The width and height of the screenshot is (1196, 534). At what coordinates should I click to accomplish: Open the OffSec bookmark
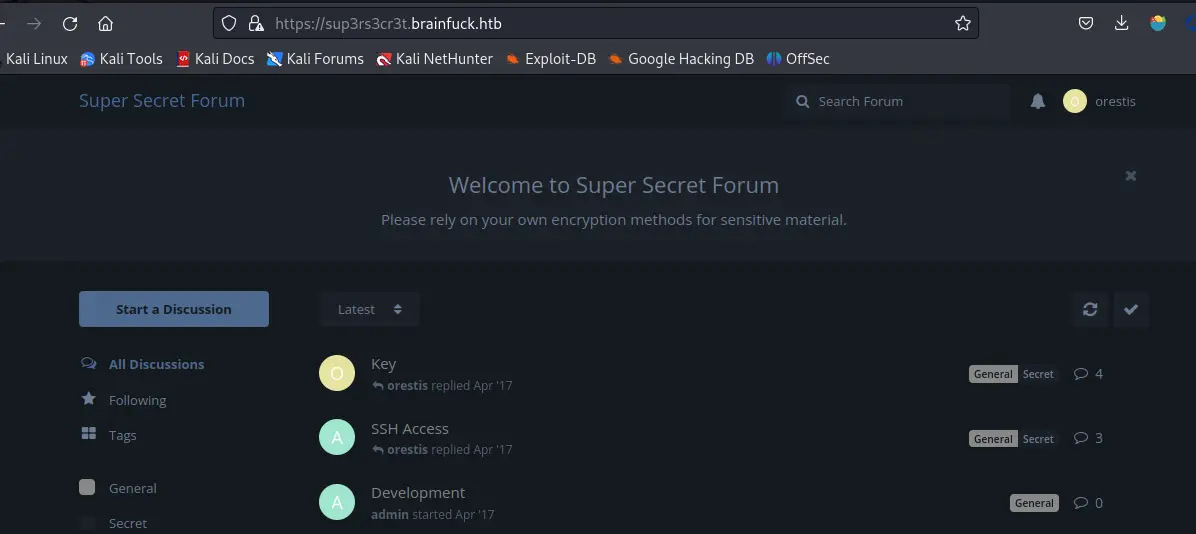click(x=798, y=59)
